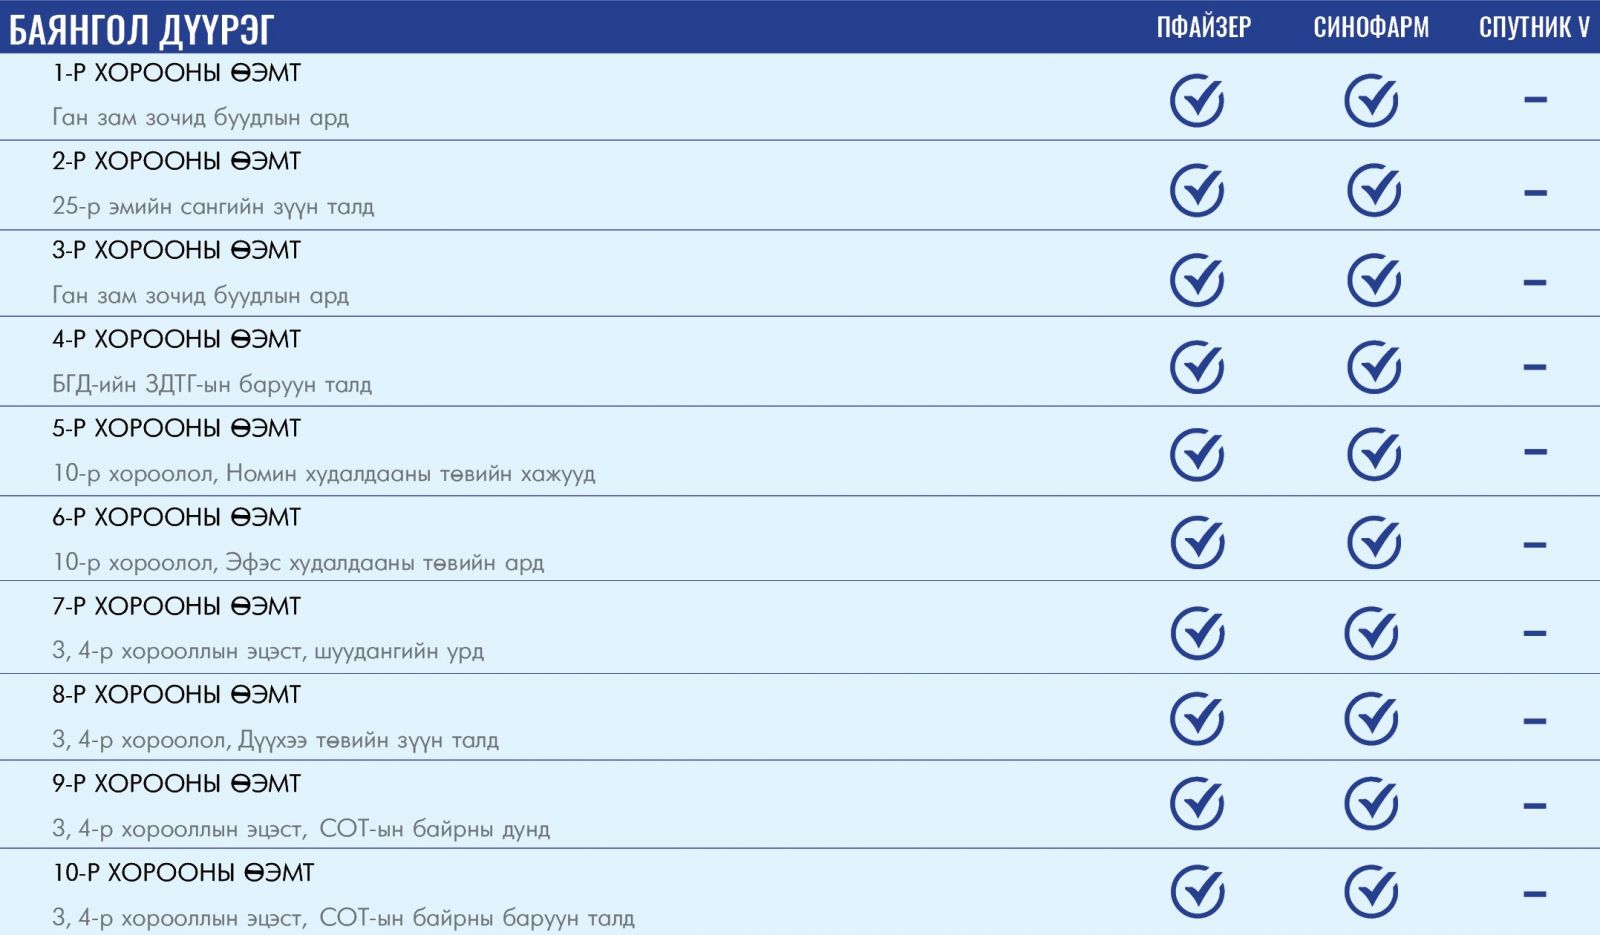Open the 5-Р ХОРООНЫ ӨЭМТ entry

(x=176, y=428)
